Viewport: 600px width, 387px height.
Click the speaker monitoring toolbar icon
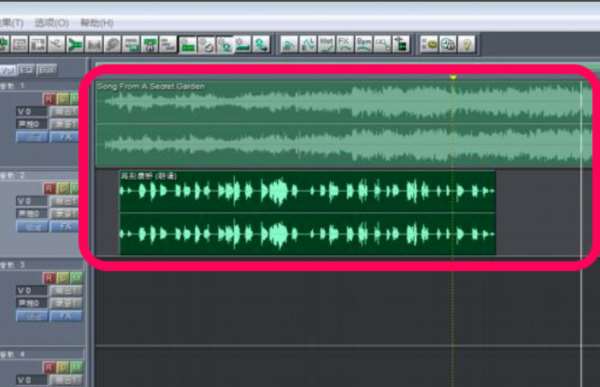pos(448,44)
